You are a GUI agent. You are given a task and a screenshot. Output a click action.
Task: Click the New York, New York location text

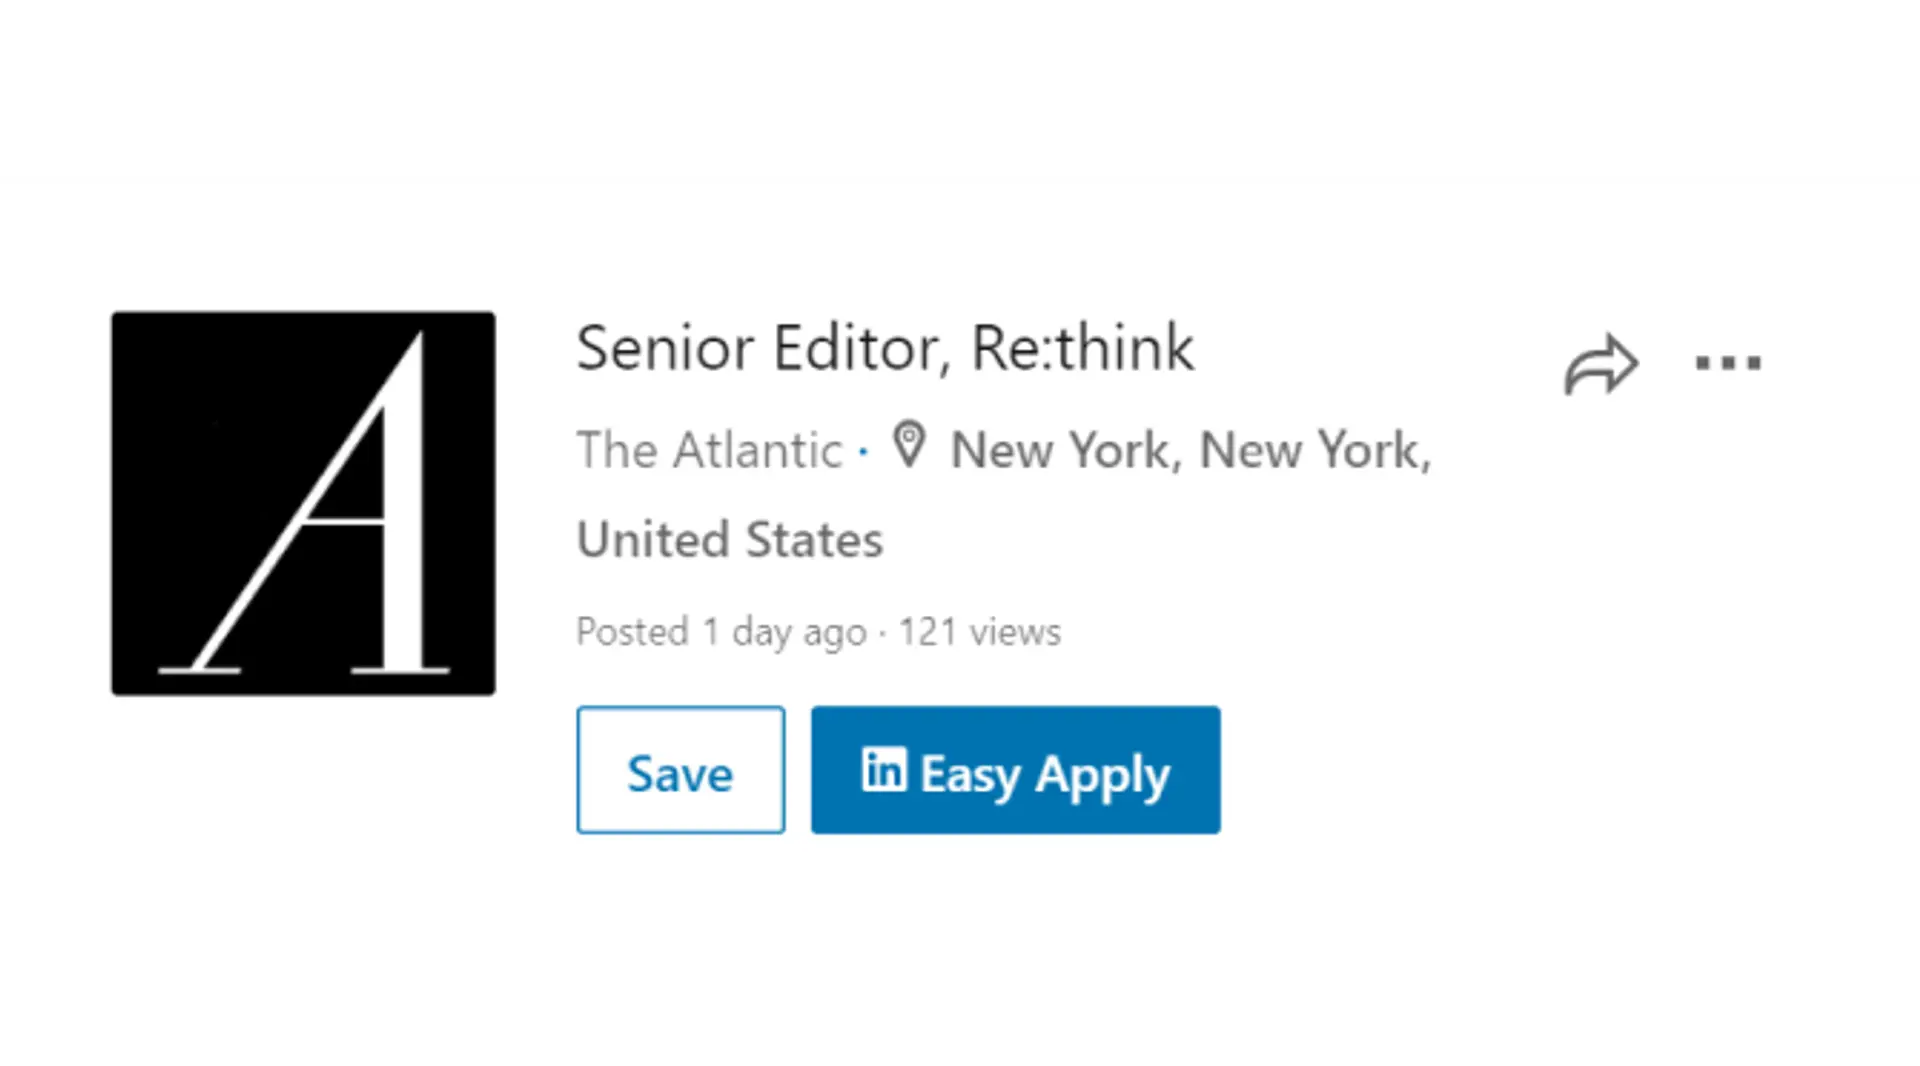pos(1190,450)
